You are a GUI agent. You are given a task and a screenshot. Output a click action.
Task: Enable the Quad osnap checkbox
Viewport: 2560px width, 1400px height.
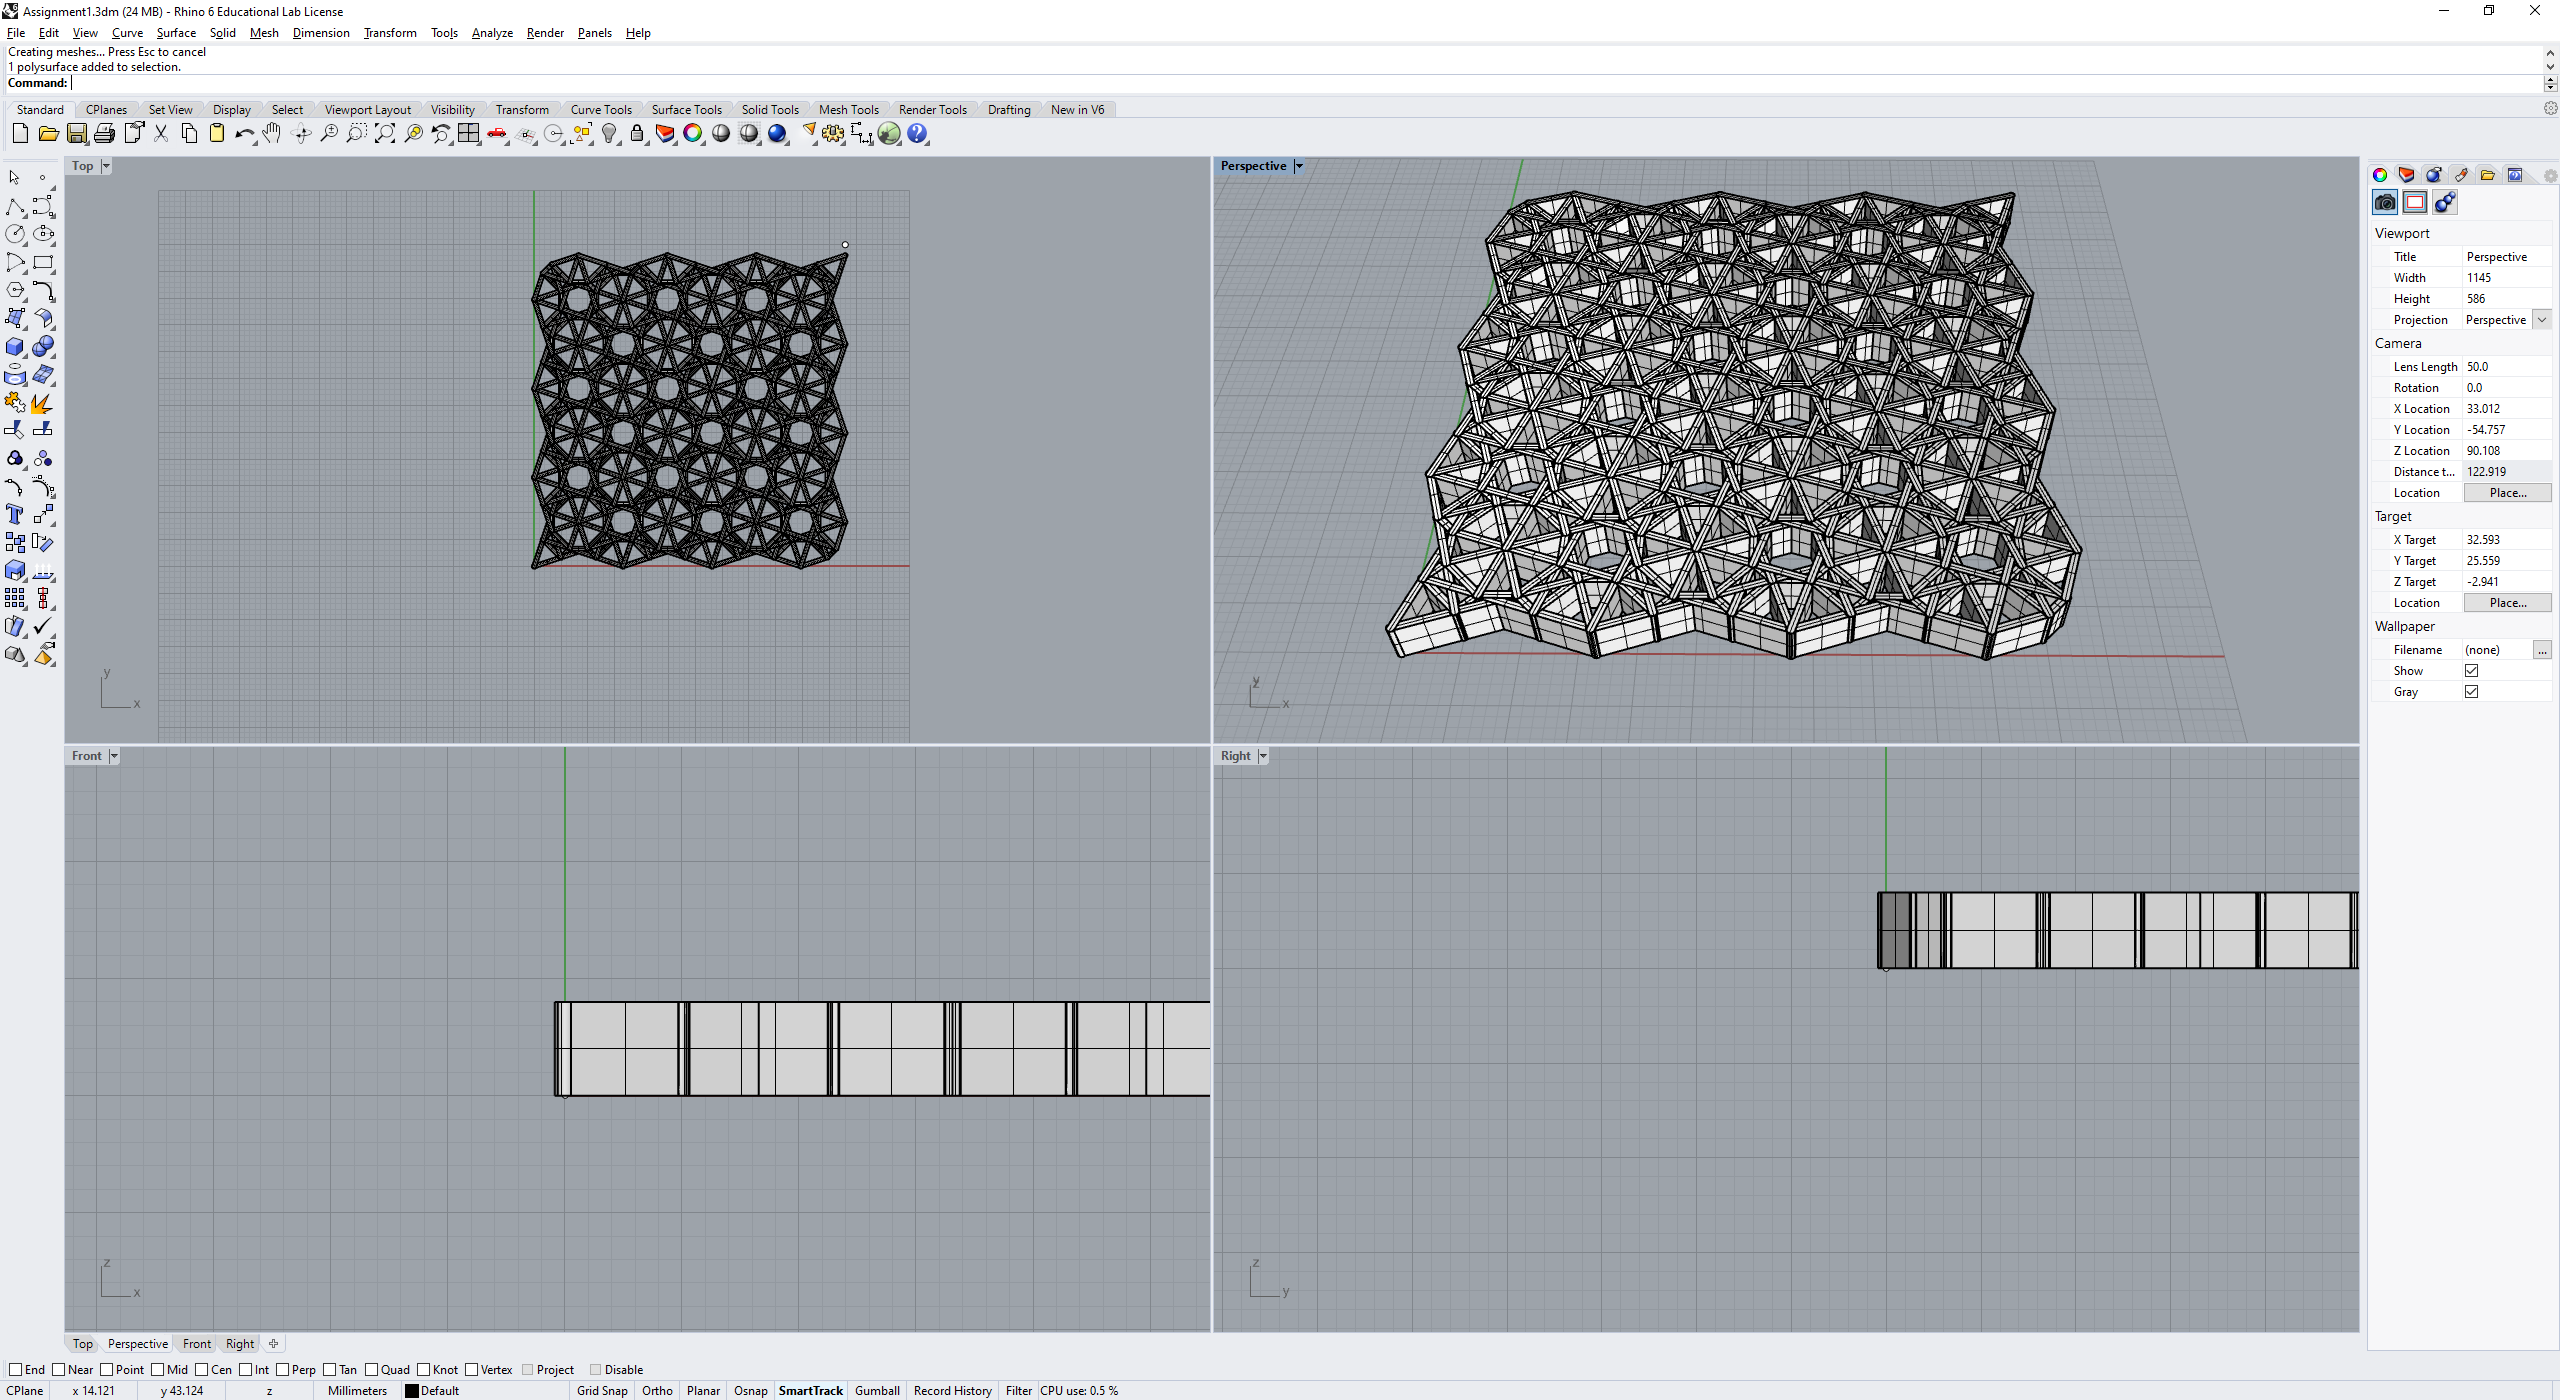click(371, 1370)
